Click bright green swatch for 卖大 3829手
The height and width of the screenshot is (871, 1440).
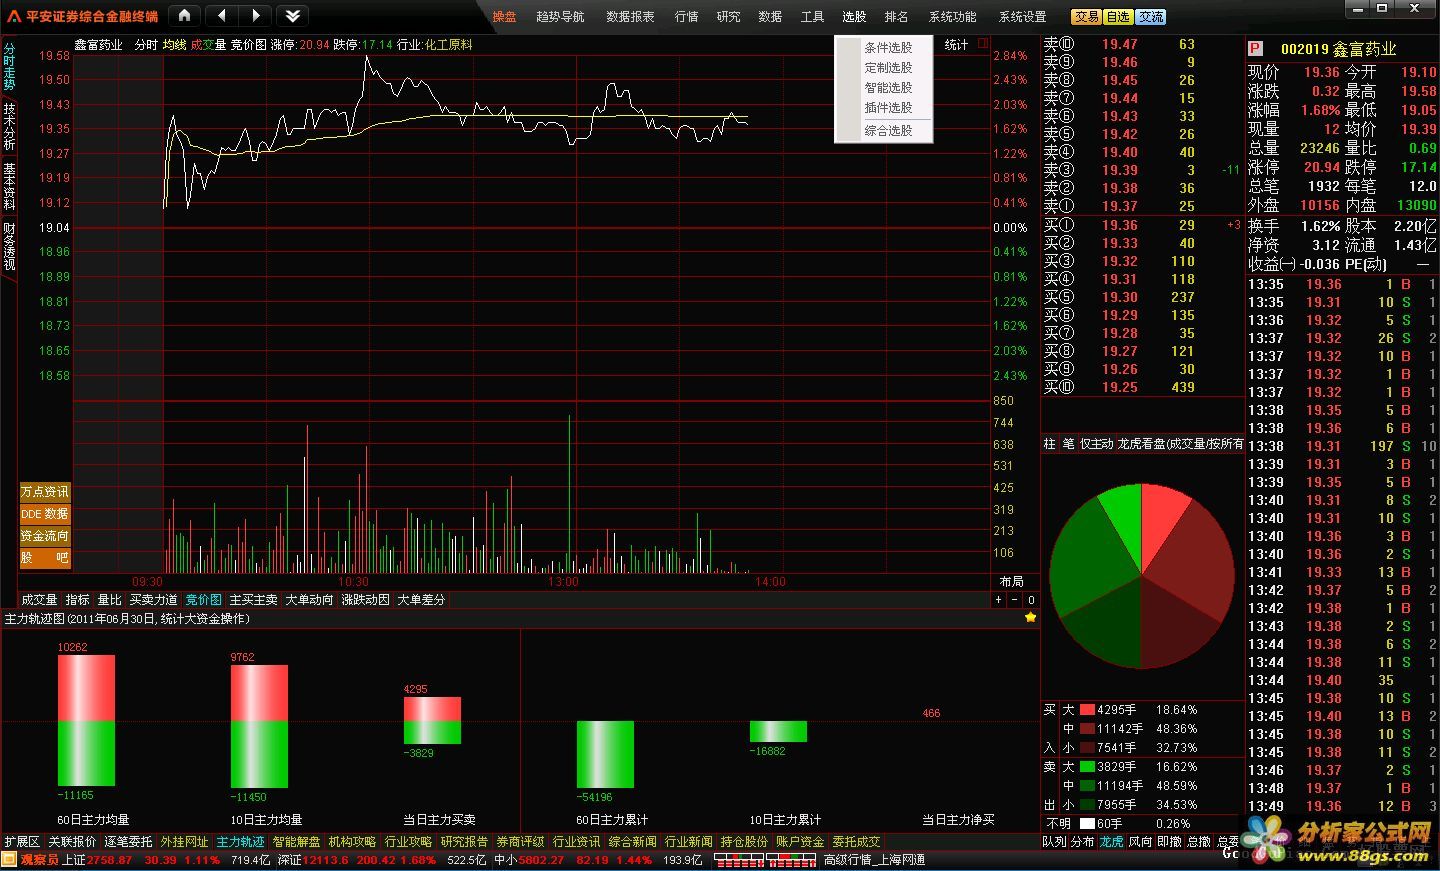(1087, 766)
